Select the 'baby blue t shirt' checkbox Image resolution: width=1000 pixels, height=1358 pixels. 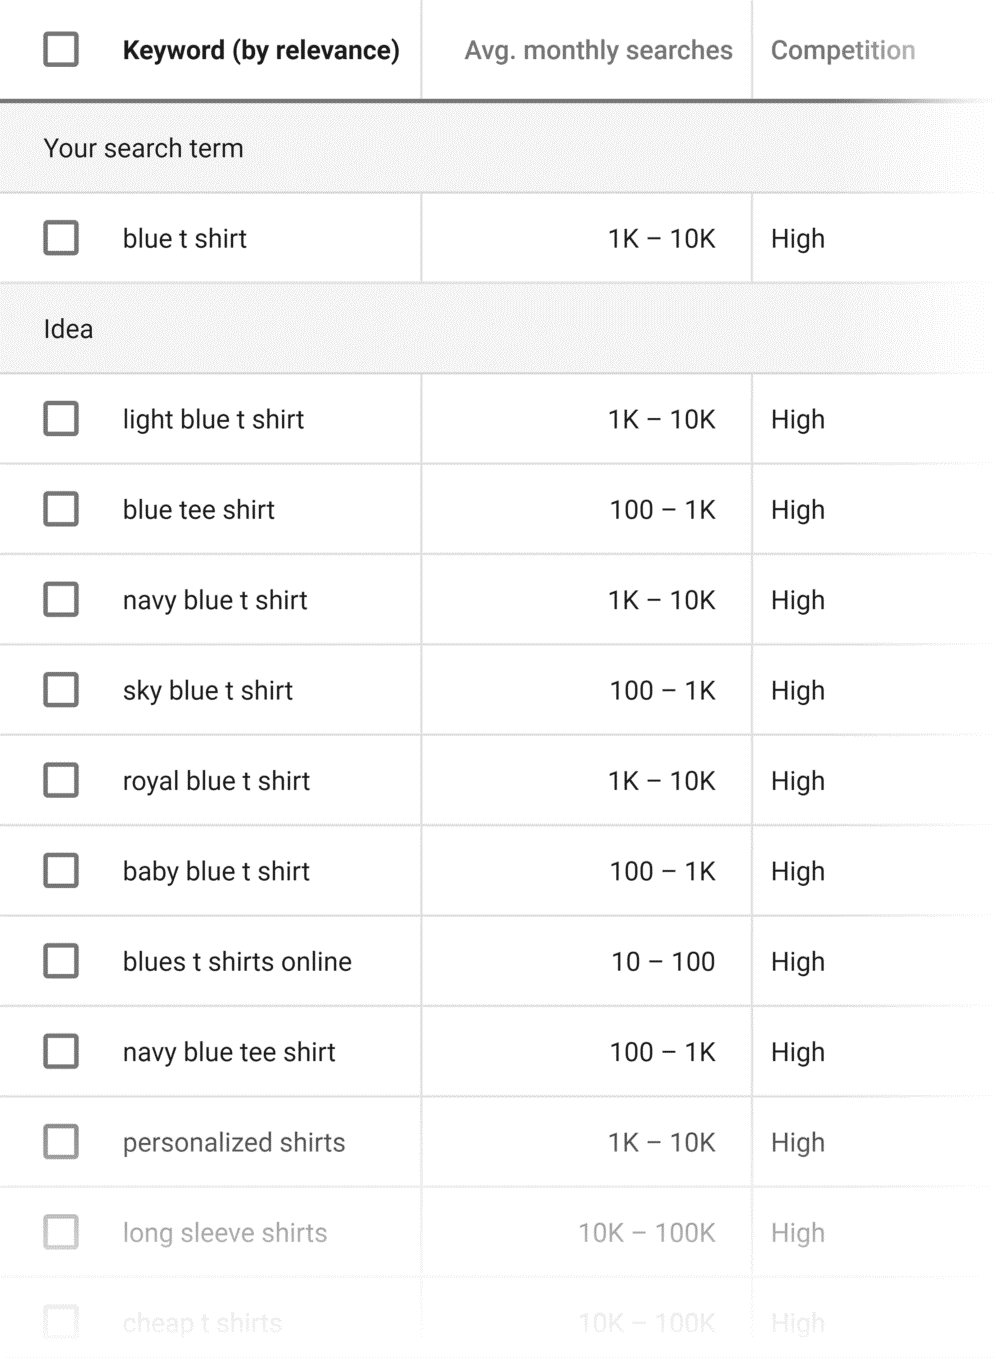tap(61, 871)
